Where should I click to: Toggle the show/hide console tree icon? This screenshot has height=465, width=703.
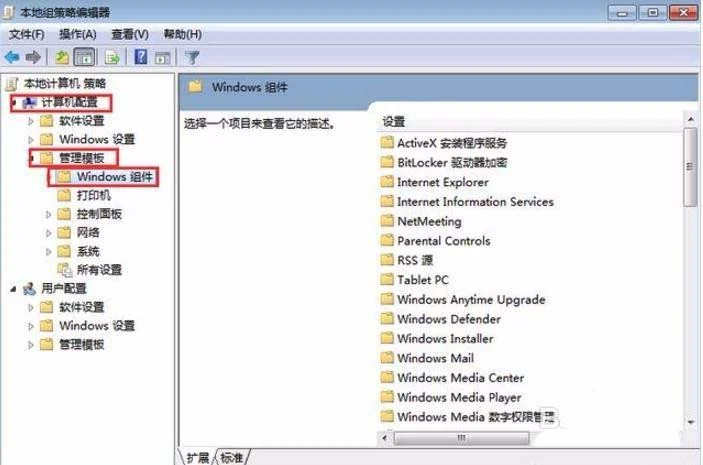84,57
